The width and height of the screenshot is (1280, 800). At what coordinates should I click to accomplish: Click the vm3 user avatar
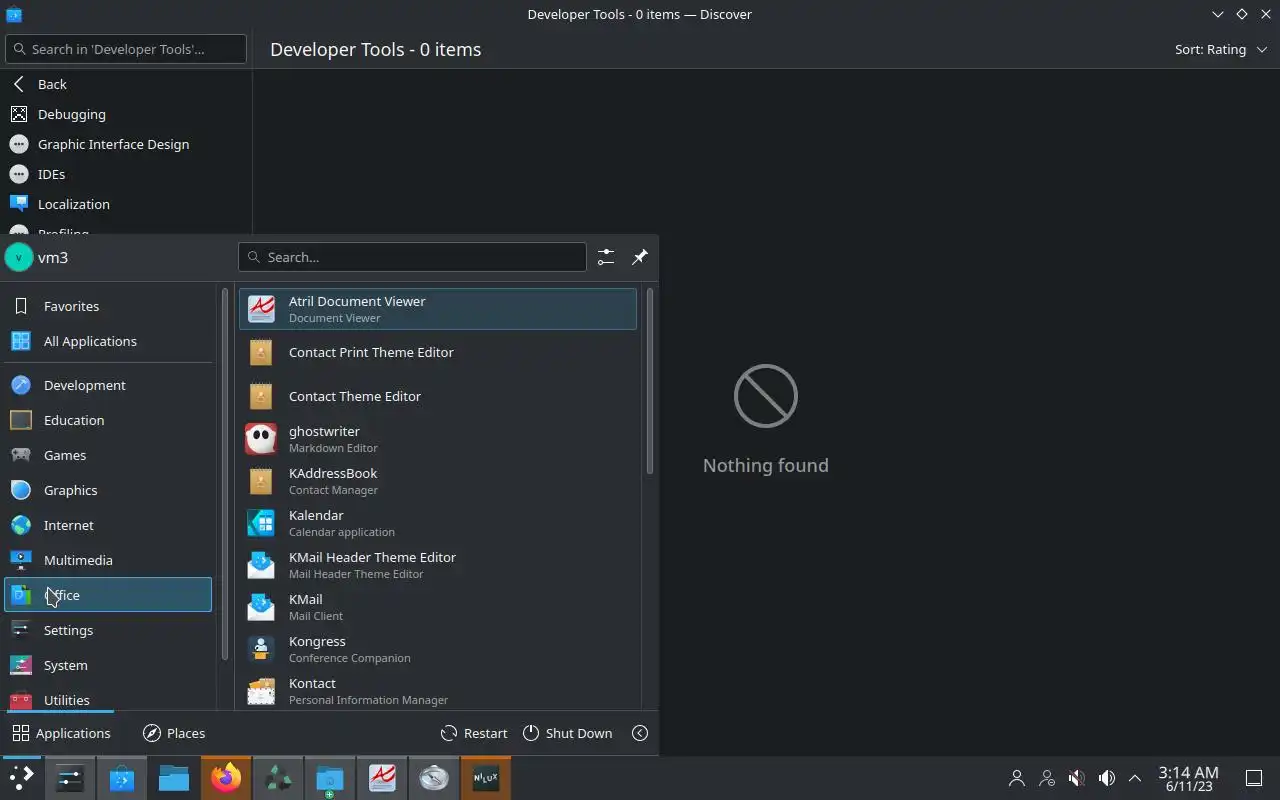(x=19, y=257)
